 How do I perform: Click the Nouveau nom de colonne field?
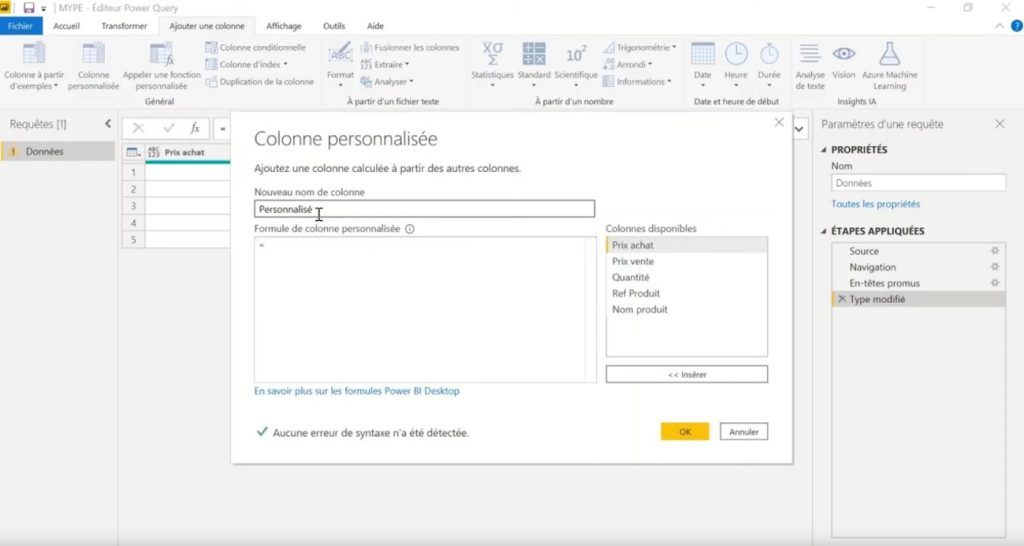[424, 209]
